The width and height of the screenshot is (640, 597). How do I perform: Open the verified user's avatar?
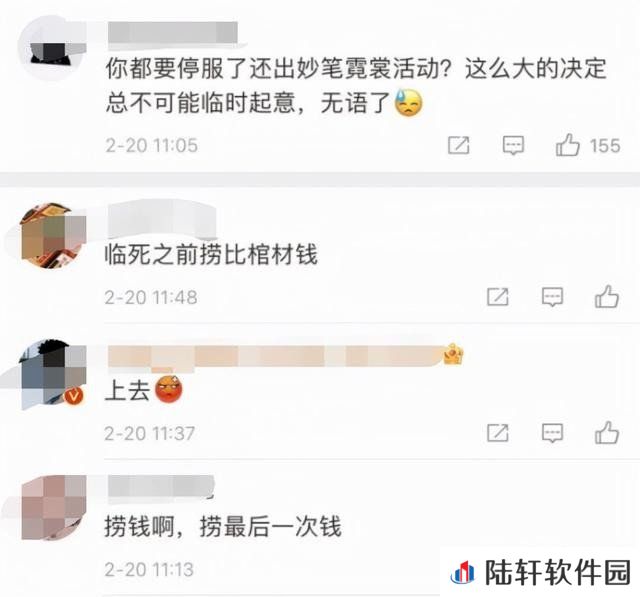53,373
